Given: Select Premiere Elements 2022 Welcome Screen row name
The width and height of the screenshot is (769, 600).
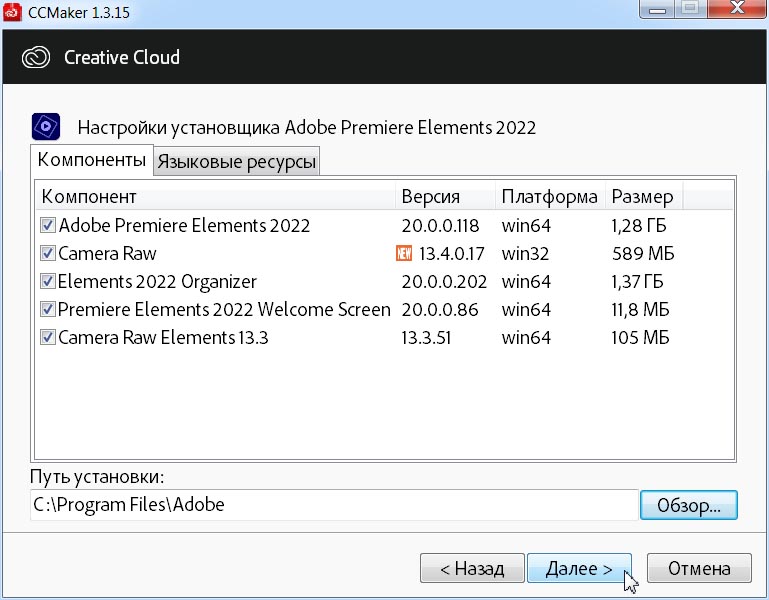Looking at the screenshot, I should point(224,310).
